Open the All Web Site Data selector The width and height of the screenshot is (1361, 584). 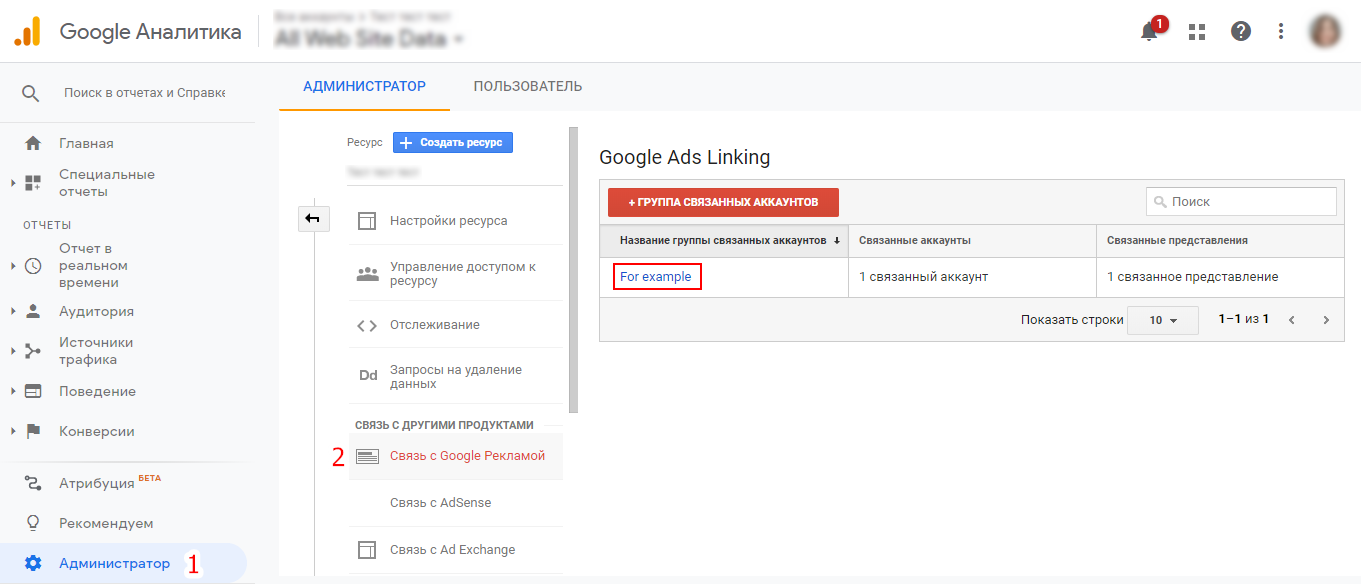(369, 39)
